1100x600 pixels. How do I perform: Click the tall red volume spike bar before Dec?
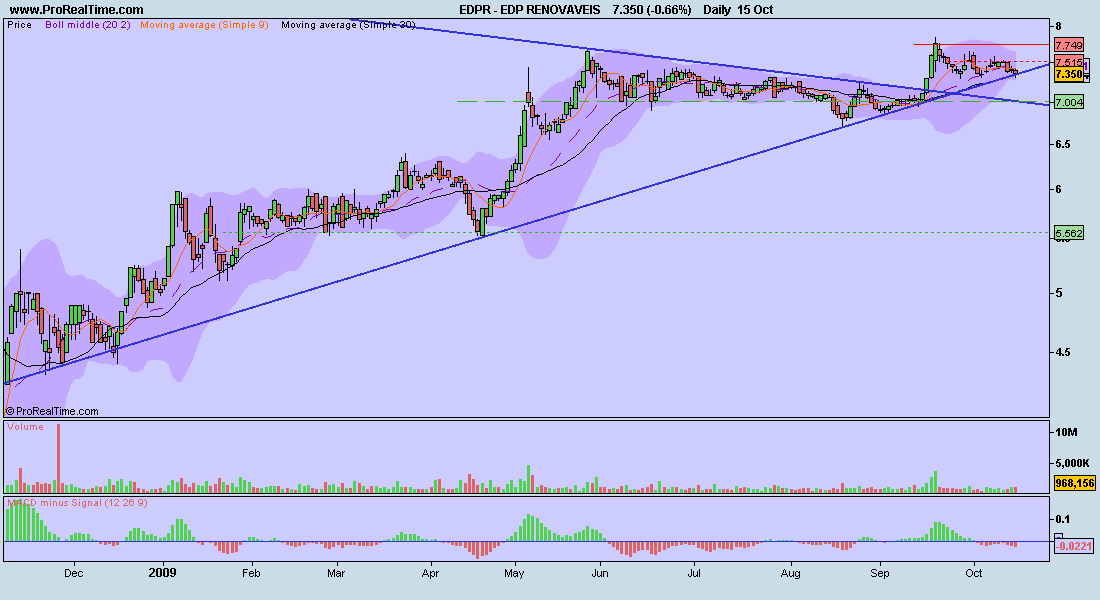[x=58, y=458]
